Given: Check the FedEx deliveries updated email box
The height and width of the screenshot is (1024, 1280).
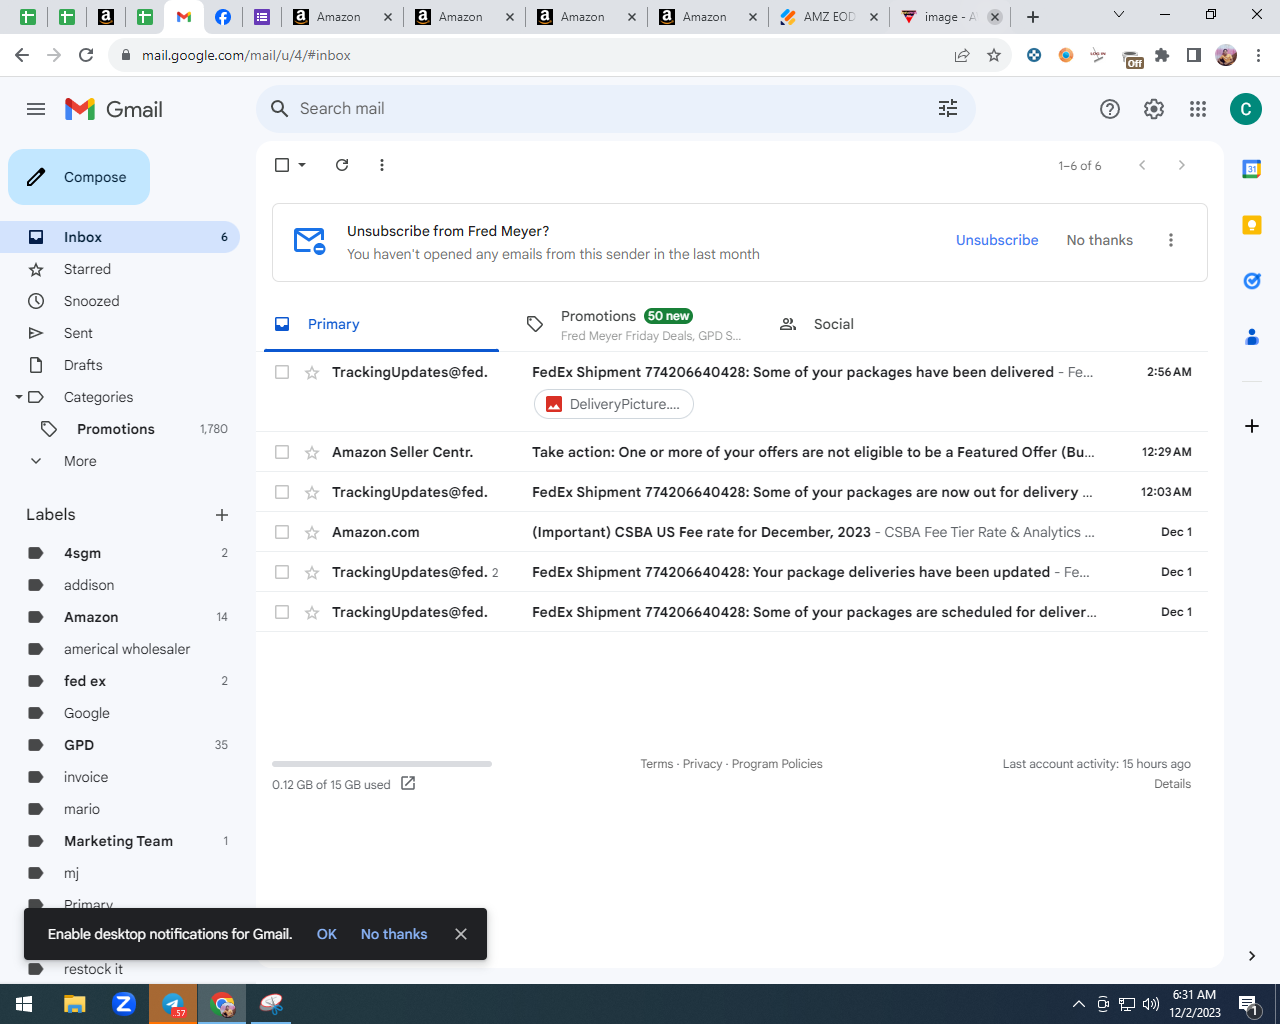Looking at the screenshot, I should pos(282,572).
